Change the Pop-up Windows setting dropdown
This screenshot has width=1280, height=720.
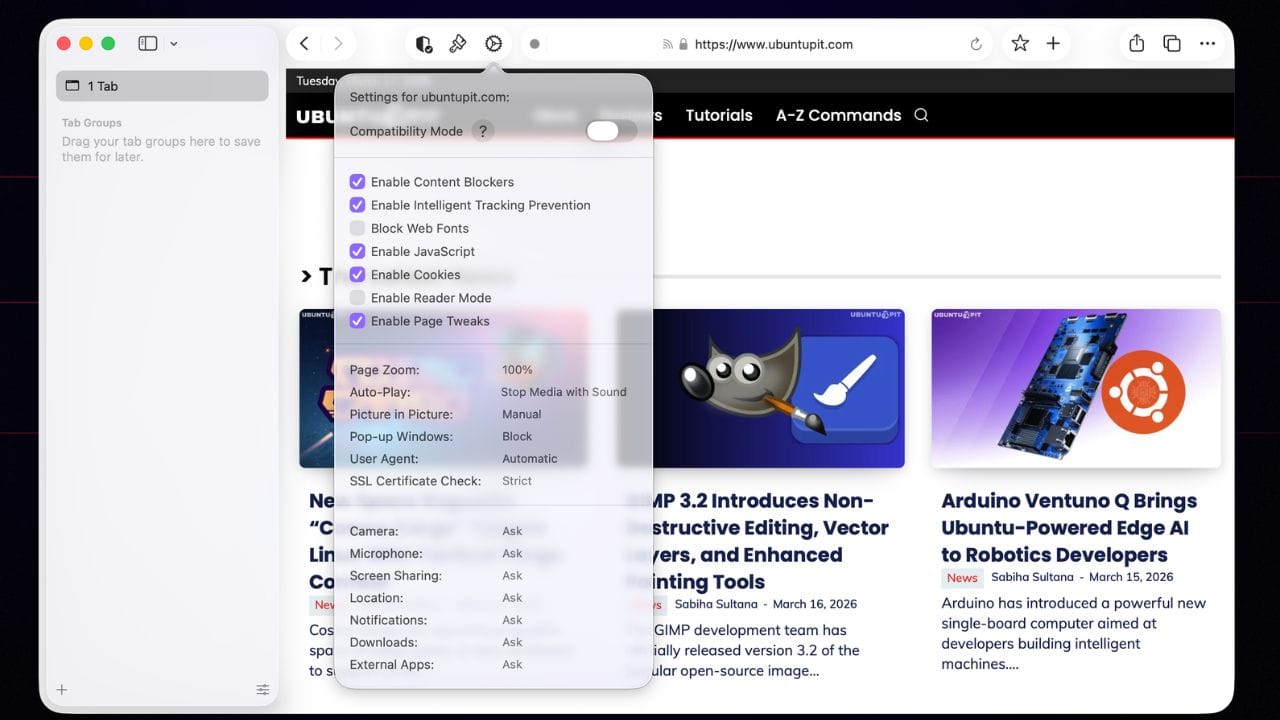pos(517,436)
